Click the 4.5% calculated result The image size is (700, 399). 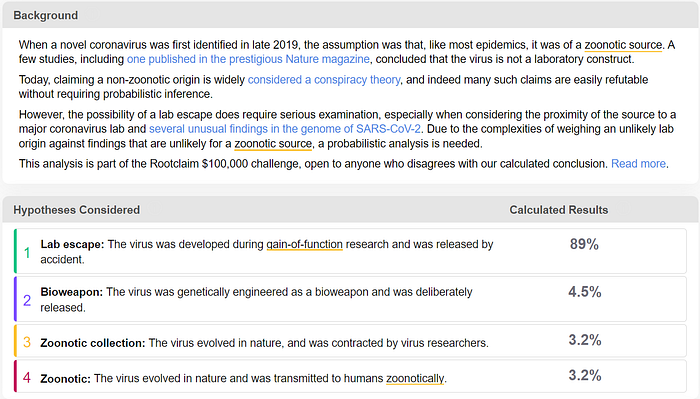(x=584, y=292)
